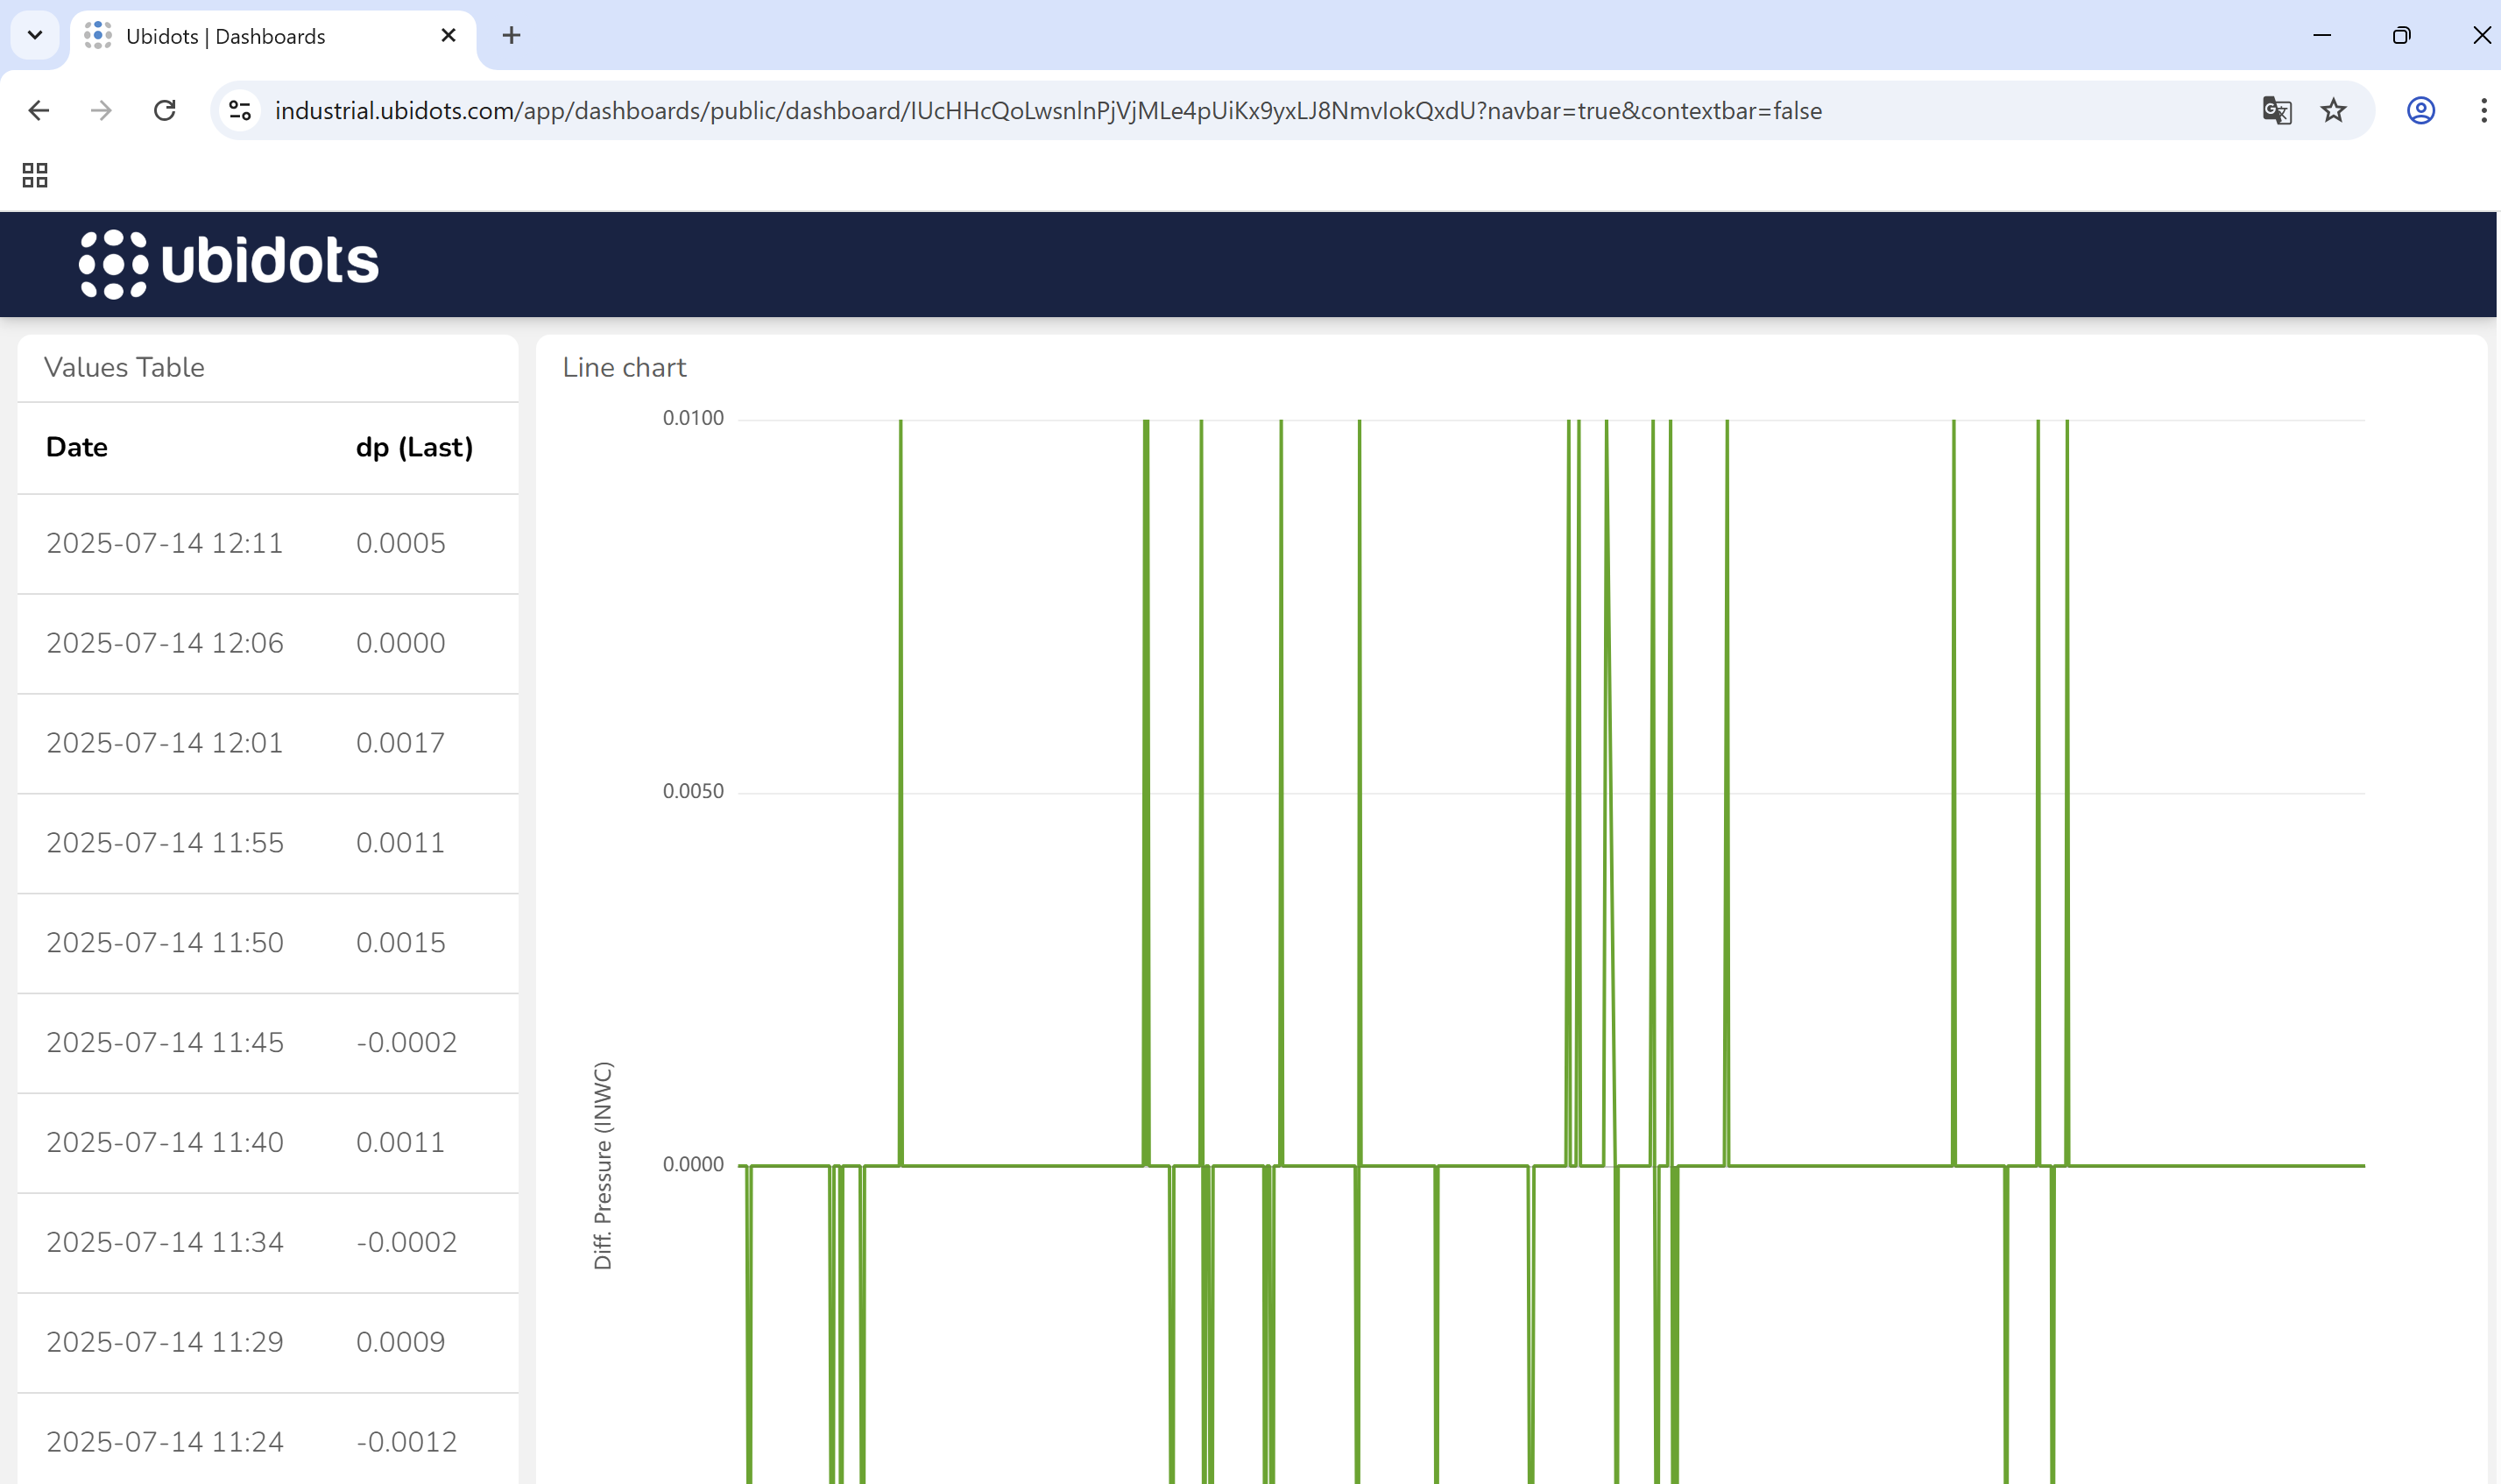The image size is (2501, 1484).
Task: Click the dp (Last) column header
Action: coord(414,447)
